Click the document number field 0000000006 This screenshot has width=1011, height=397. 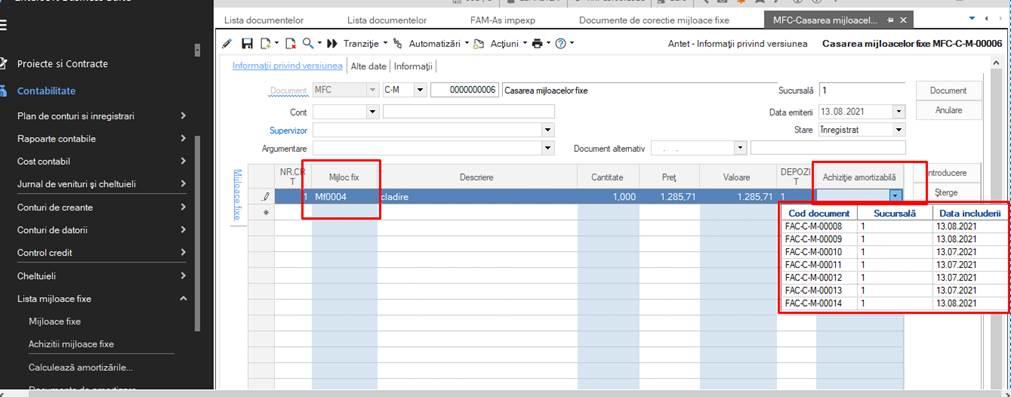click(x=464, y=90)
